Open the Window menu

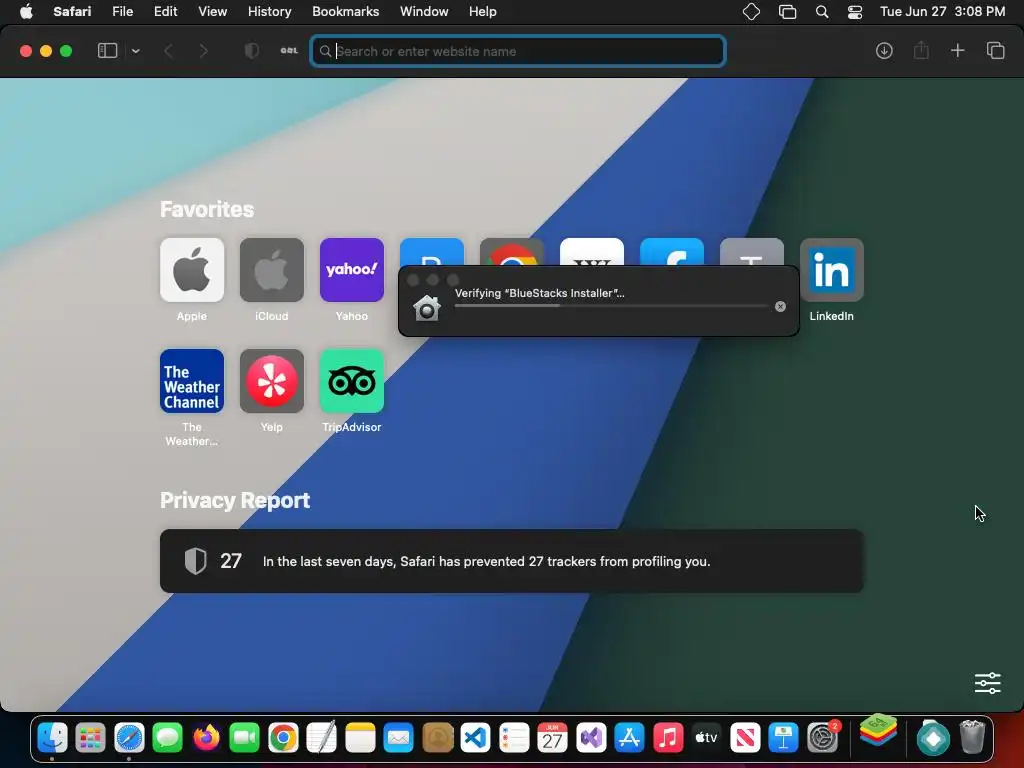[424, 12]
